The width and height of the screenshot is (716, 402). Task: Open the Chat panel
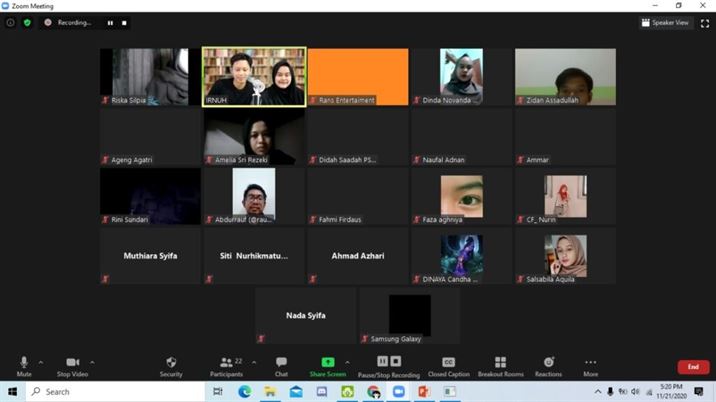click(281, 365)
